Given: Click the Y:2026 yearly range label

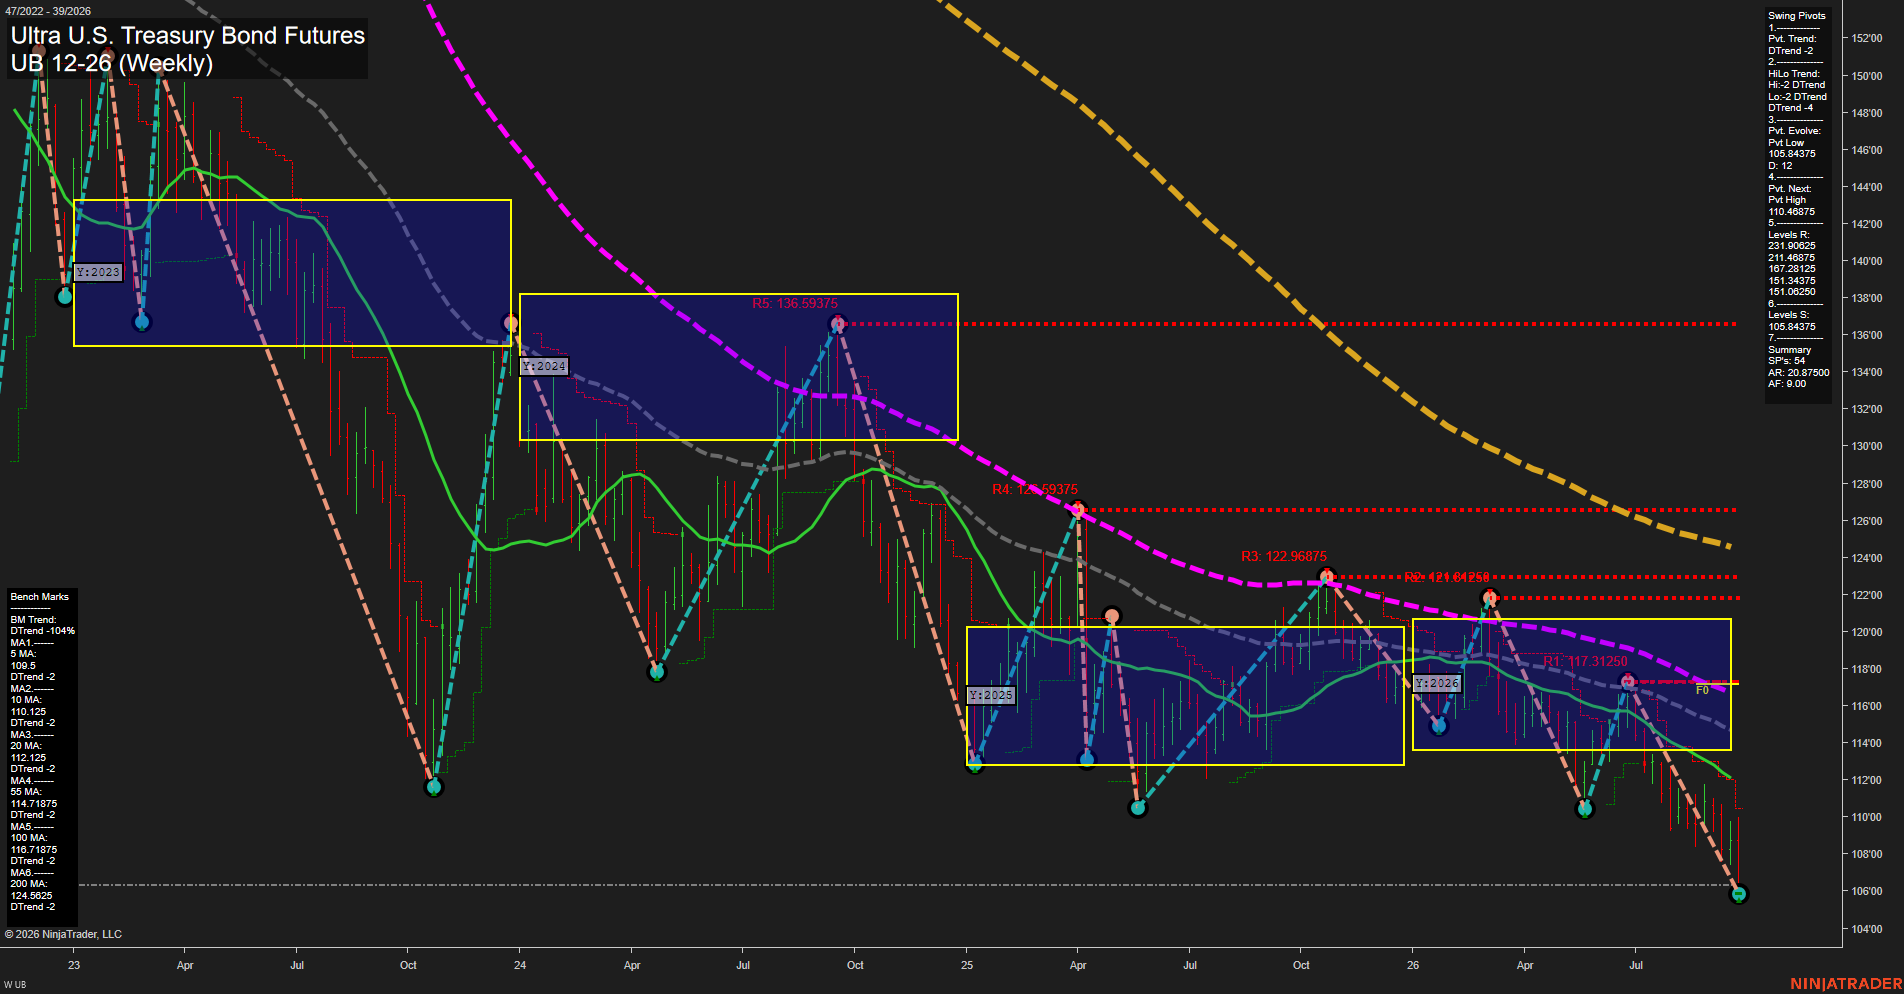Looking at the screenshot, I should (1438, 683).
